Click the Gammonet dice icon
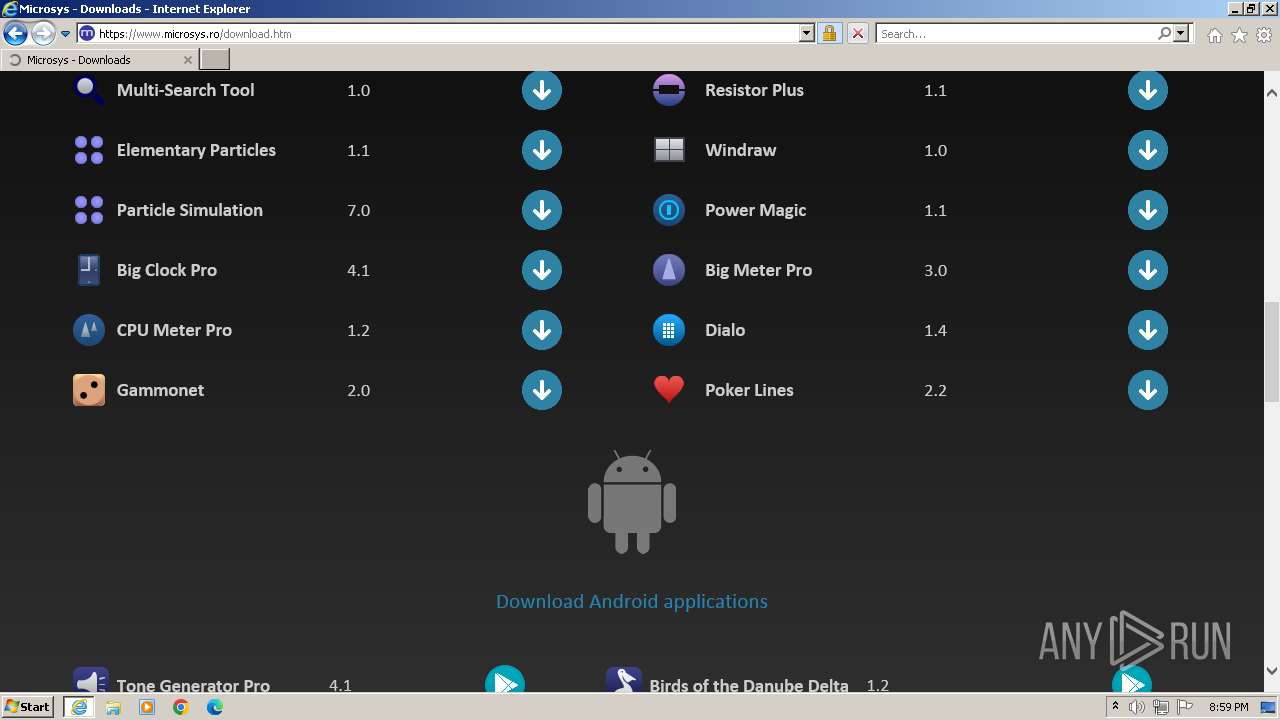This screenshot has height=720, width=1280. point(89,390)
